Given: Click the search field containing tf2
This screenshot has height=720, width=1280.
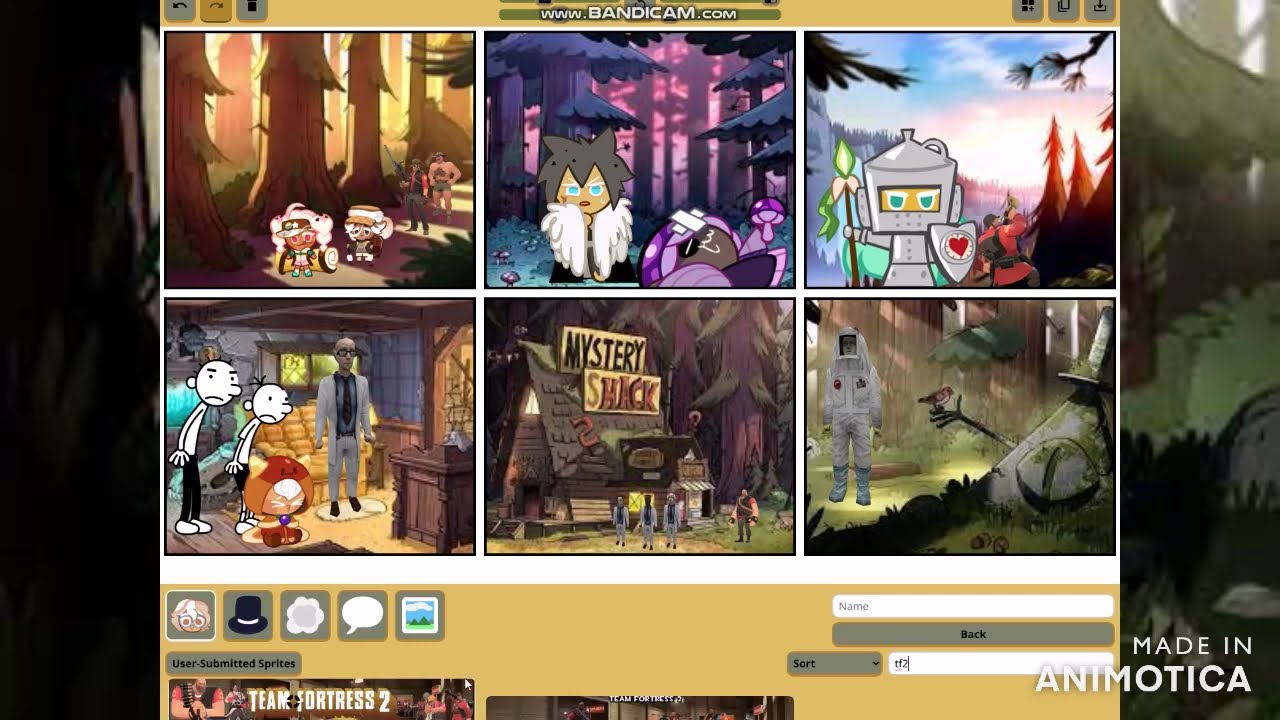Looking at the screenshot, I should pyautogui.click(x=1000, y=663).
